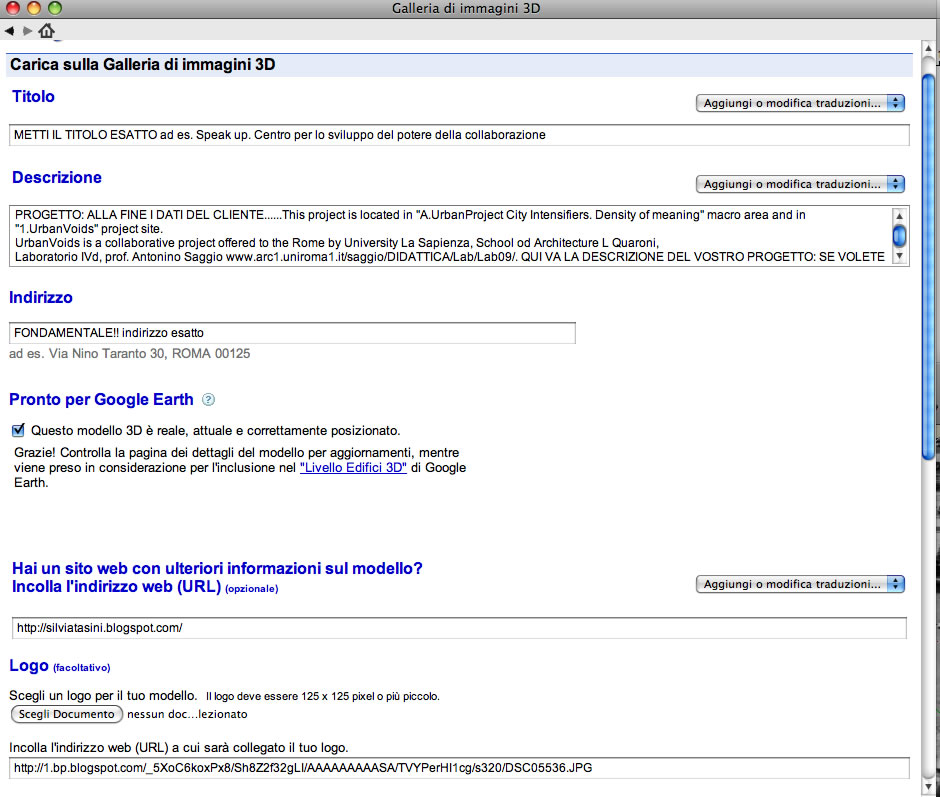Image resolution: width=940 pixels, height=797 pixels.
Task: Click into the Titolo text field
Action: tap(458, 135)
